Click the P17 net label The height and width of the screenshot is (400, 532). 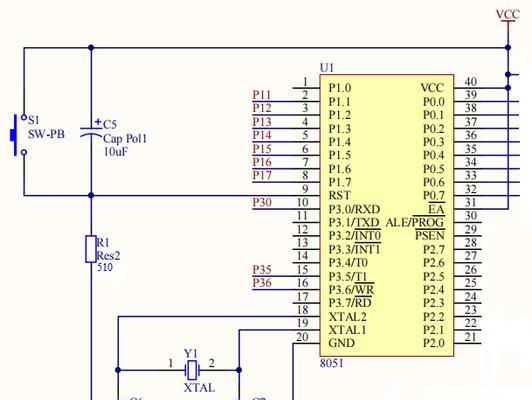[262, 175]
